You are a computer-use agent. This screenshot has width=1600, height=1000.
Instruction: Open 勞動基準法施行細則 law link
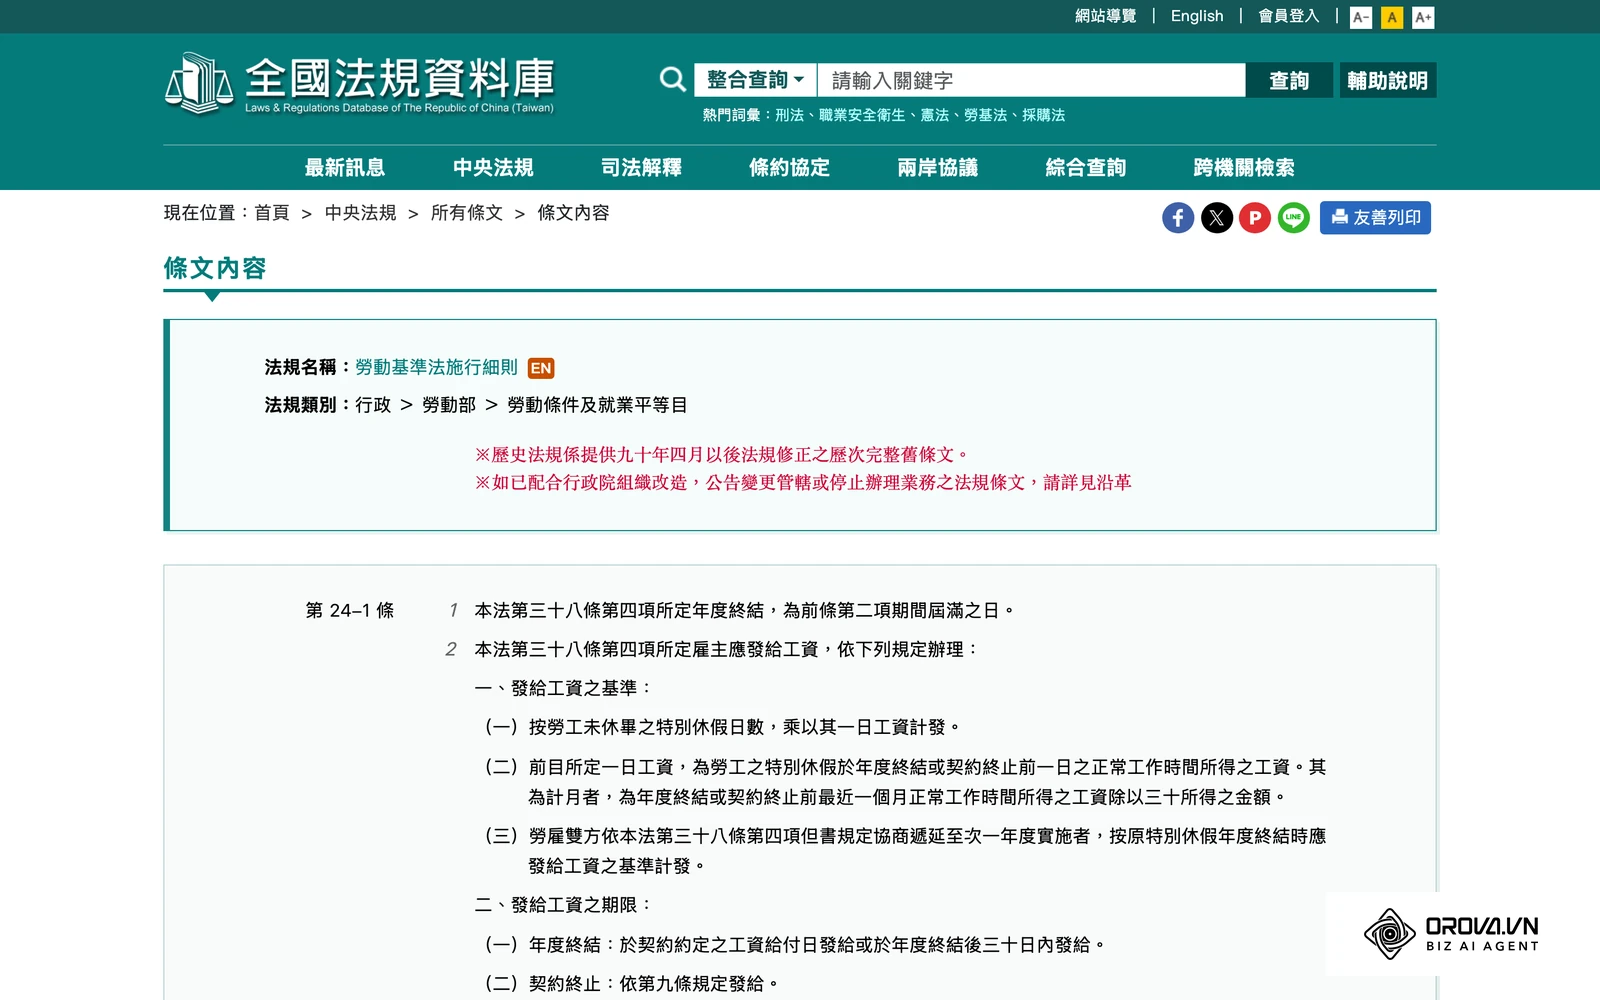coord(436,367)
